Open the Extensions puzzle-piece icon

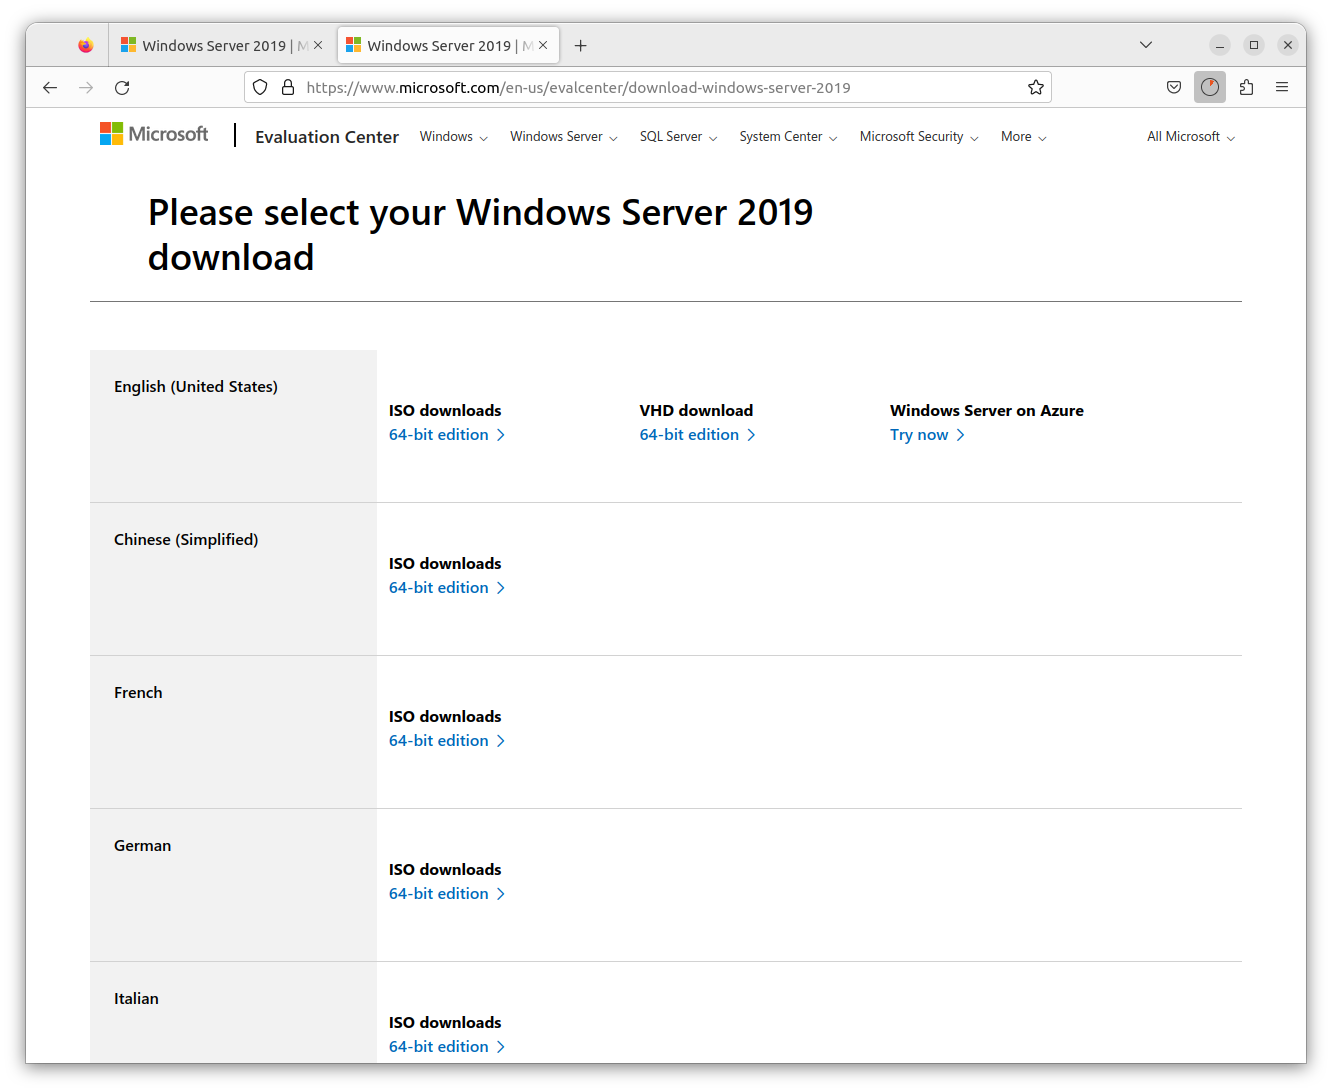point(1246,88)
